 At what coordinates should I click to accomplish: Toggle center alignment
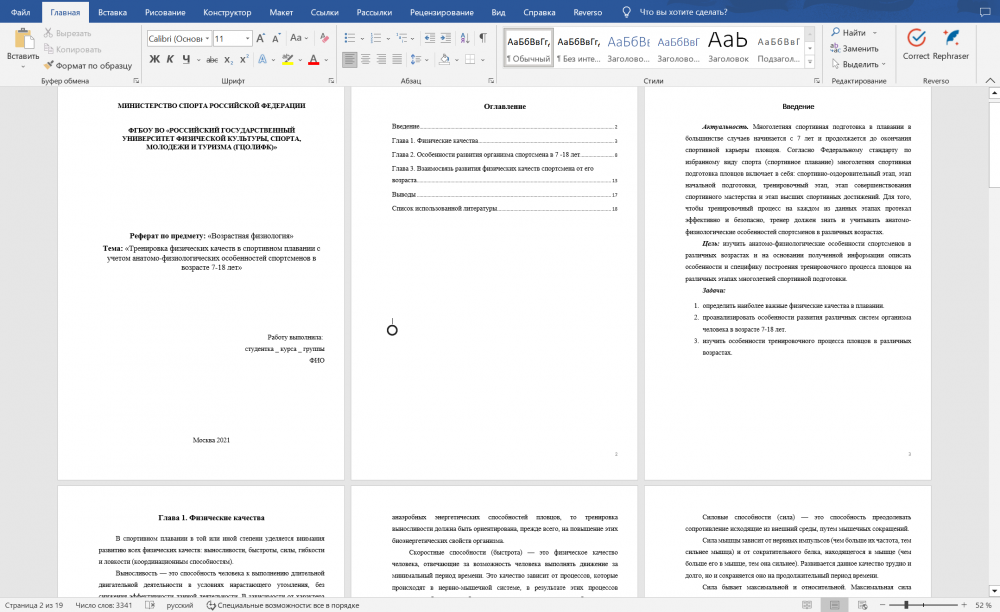[365, 59]
